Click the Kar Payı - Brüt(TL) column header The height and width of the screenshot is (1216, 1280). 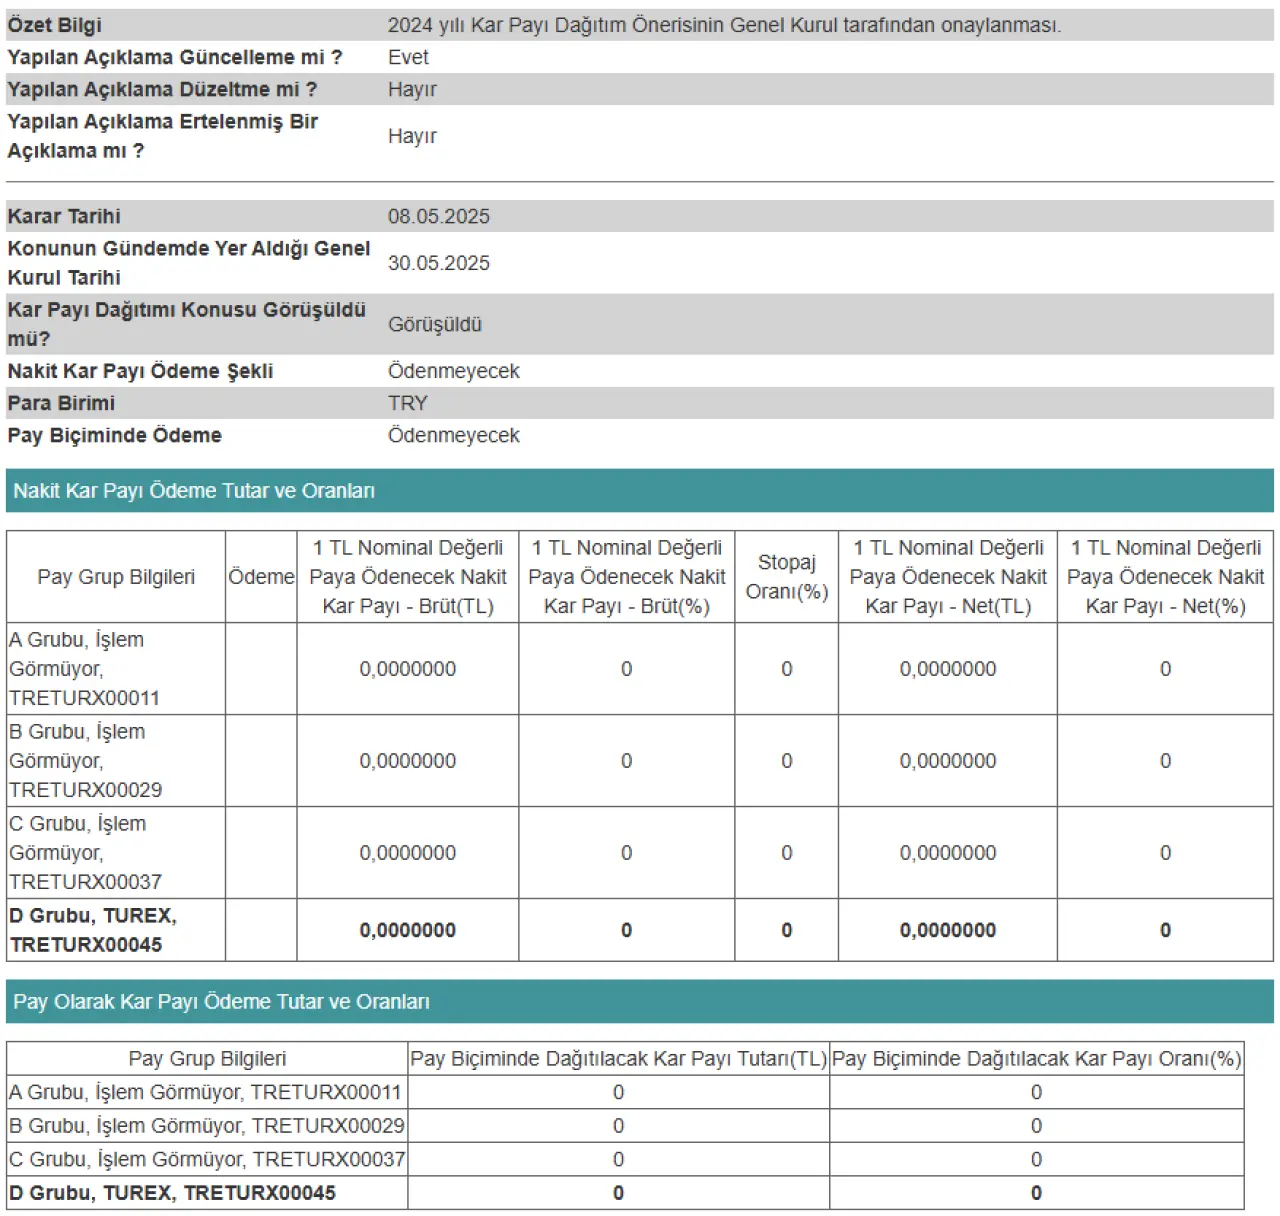[408, 577]
